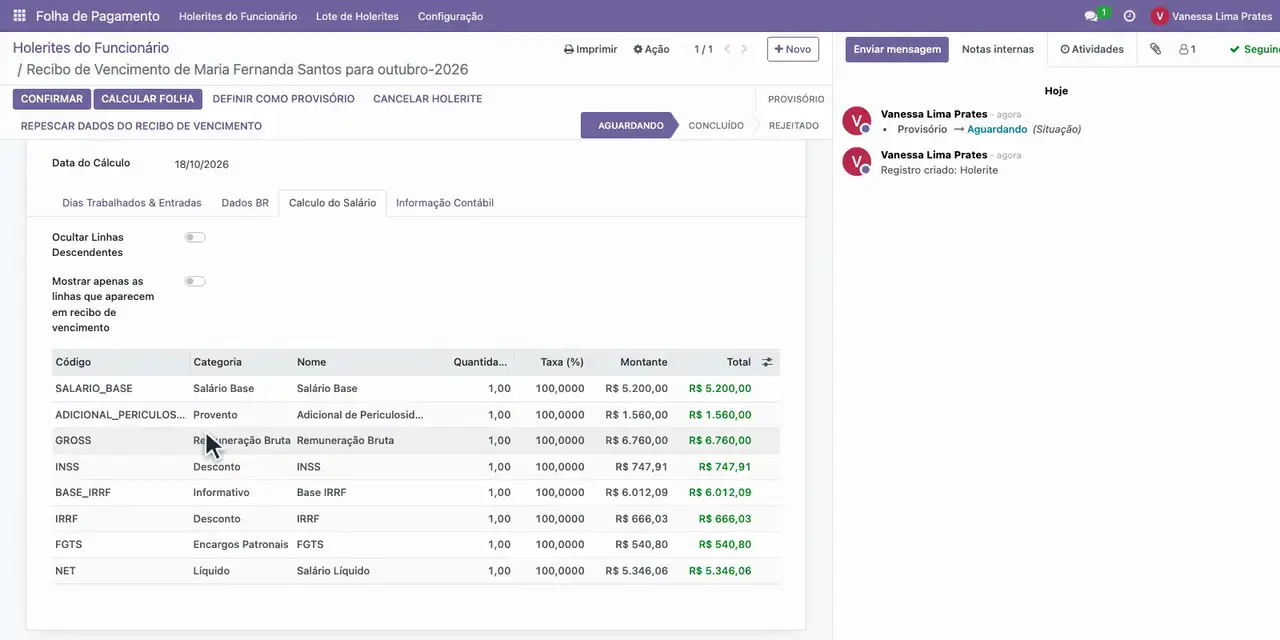Open the activities clock icon in navbar
This screenshot has width=1280, height=640.
pos(1129,16)
